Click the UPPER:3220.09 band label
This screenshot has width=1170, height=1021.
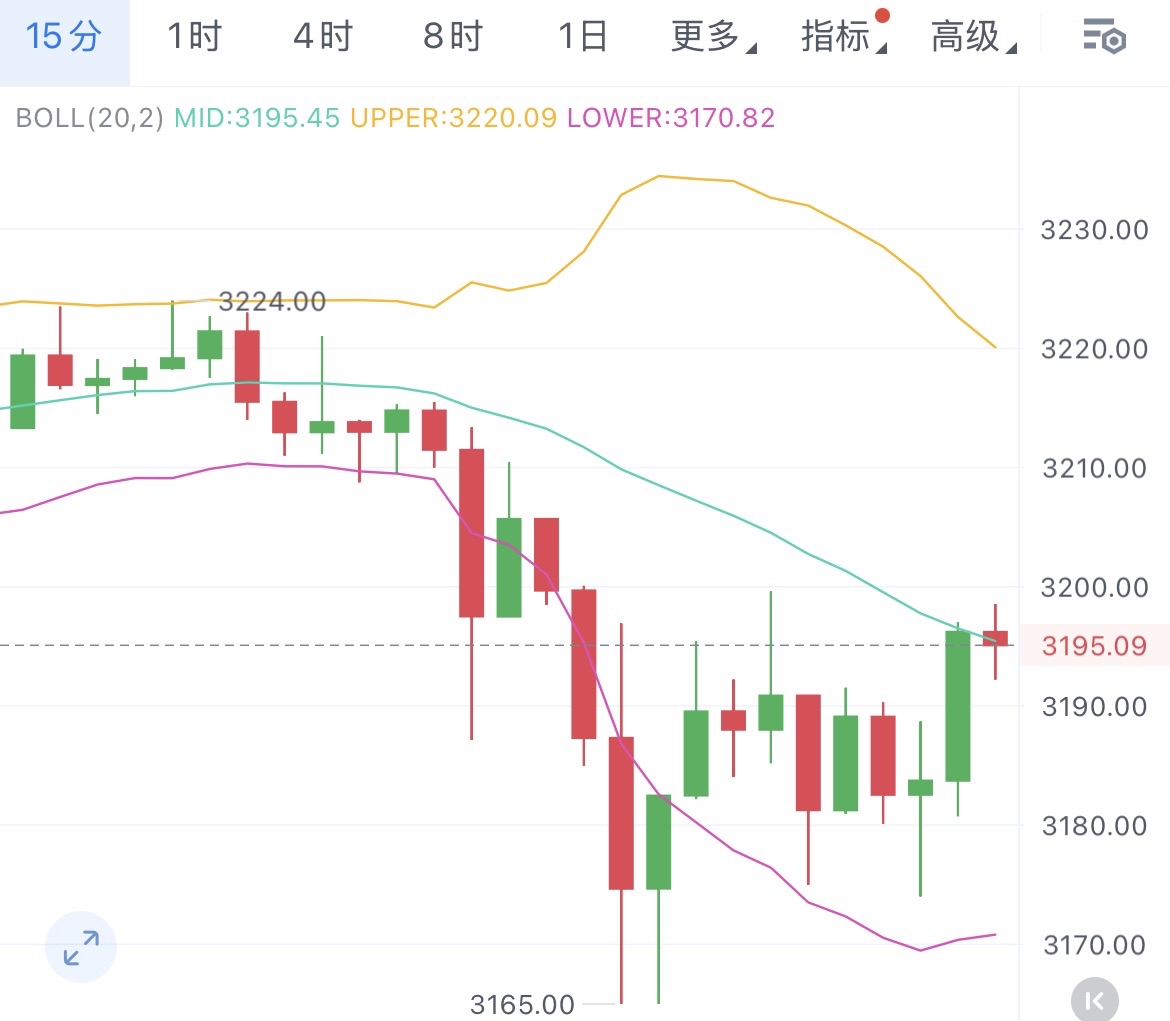(453, 118)
